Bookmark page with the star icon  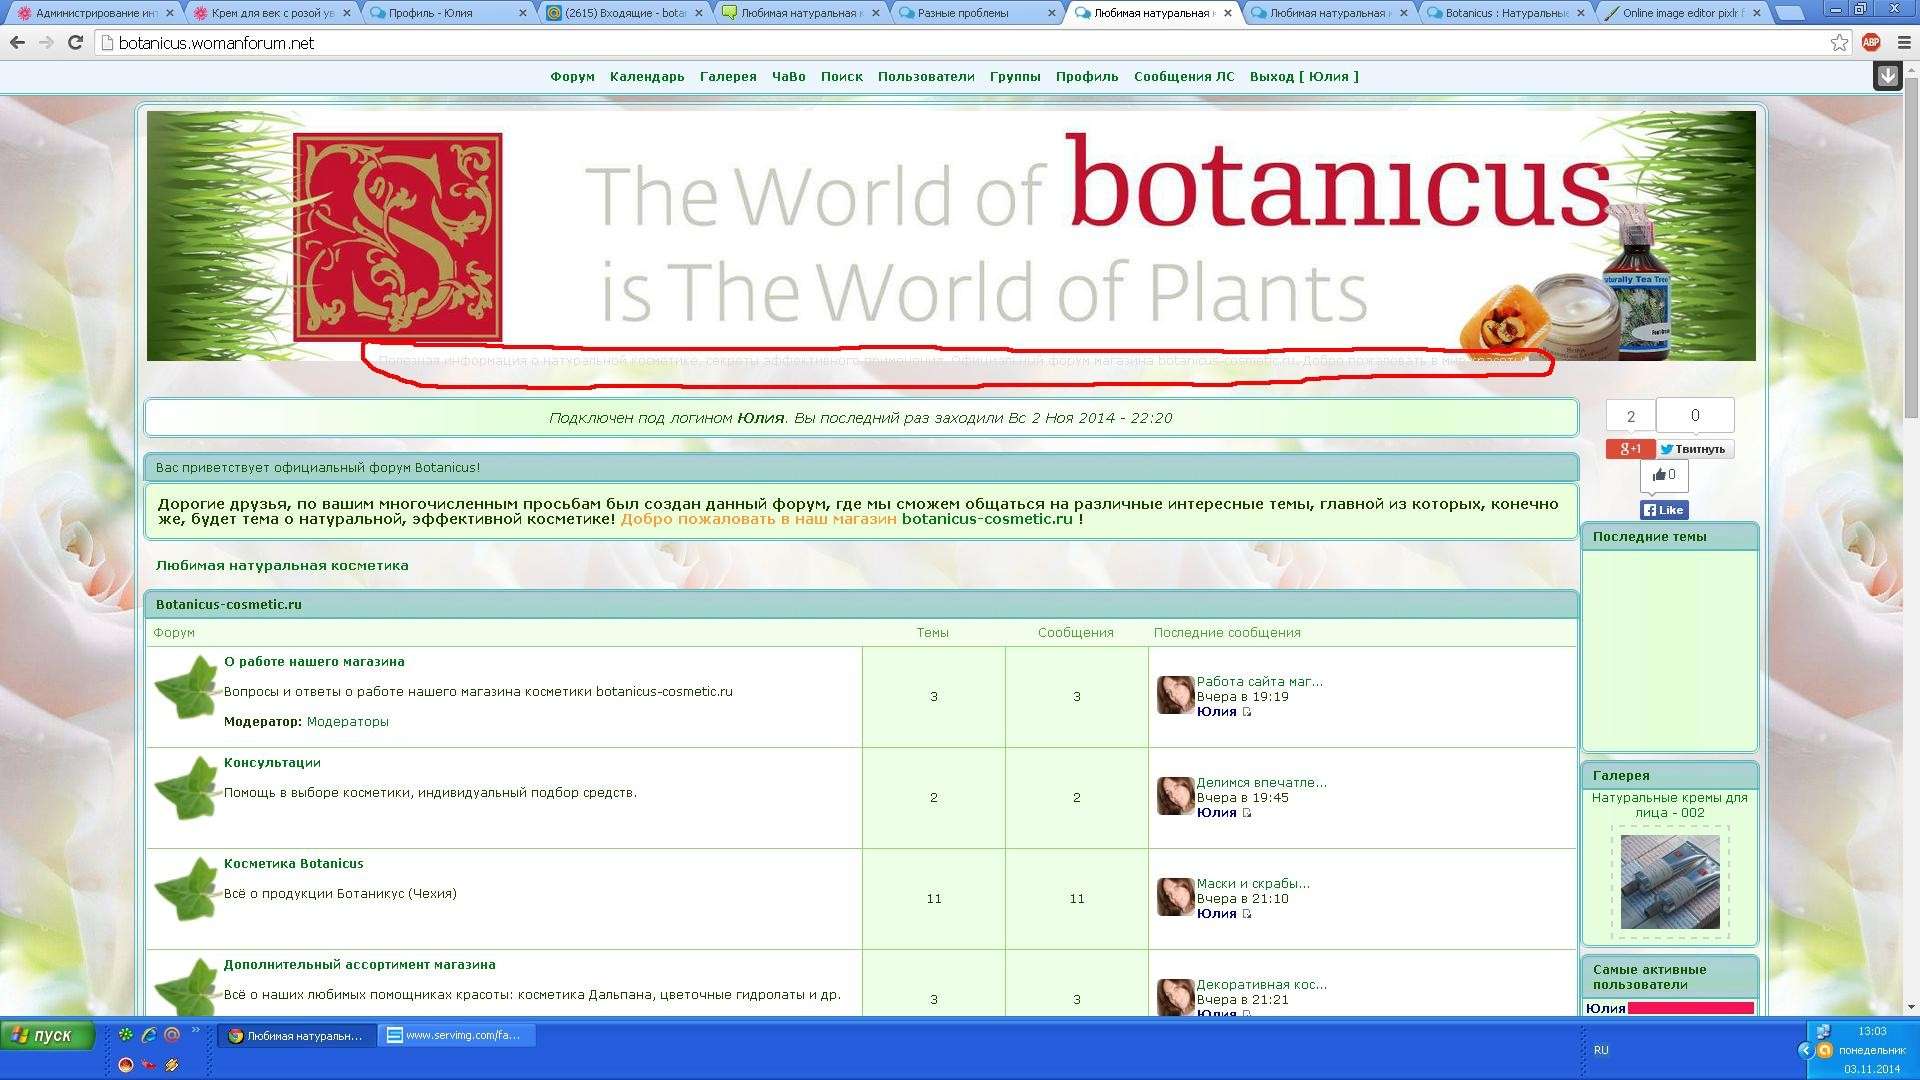pos(1839,42)
